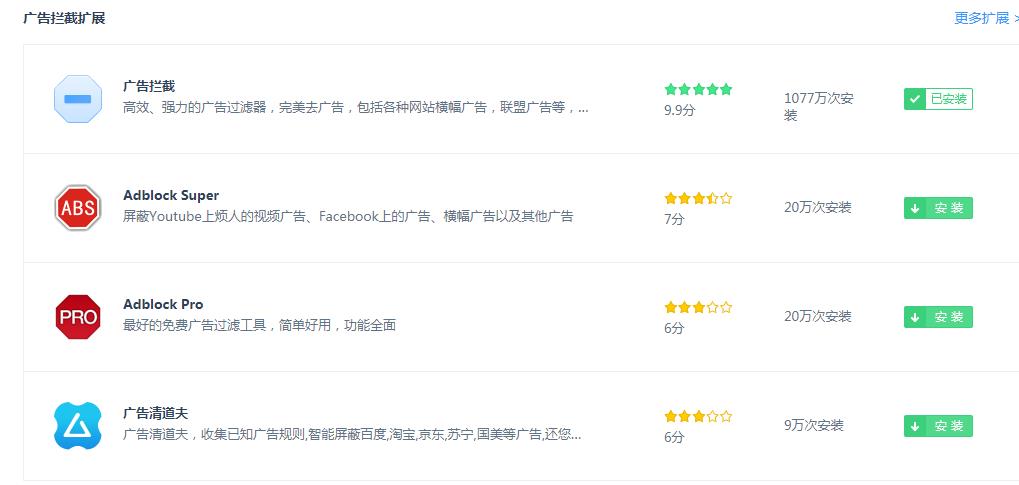Install the Adblock Super extension

[x=938, y=208]
